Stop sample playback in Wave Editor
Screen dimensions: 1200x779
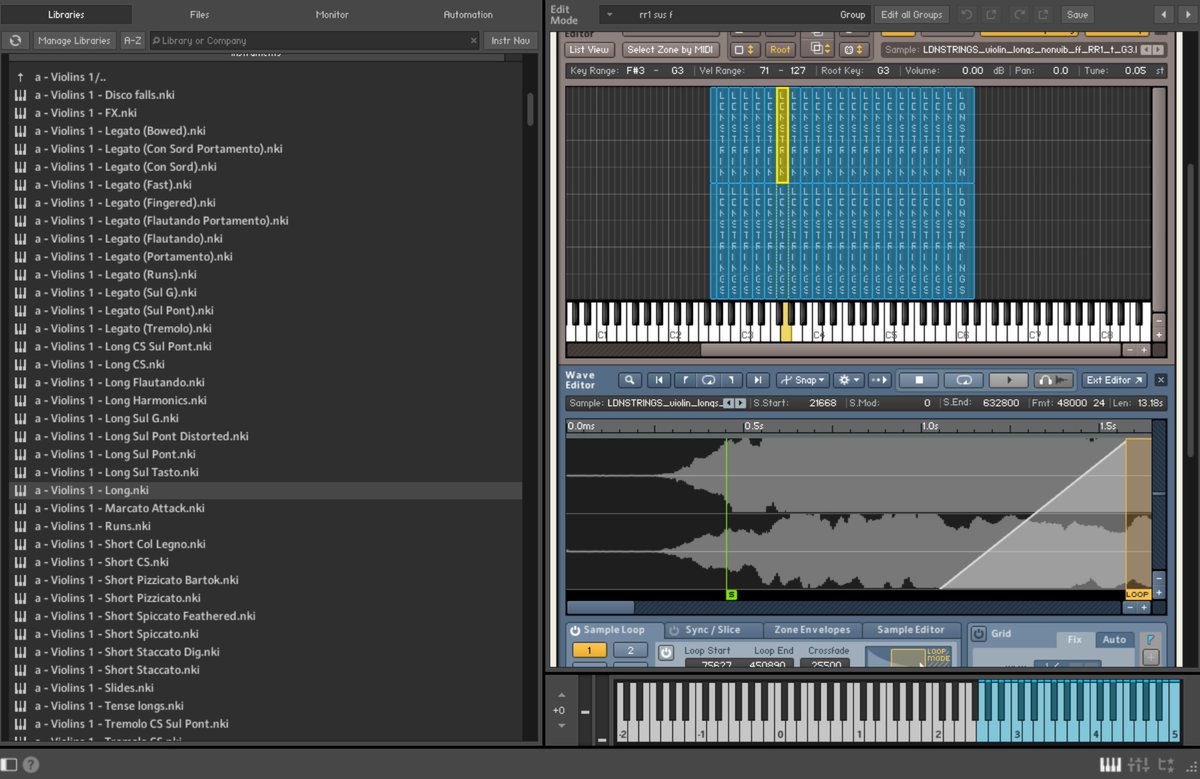pos(919,380)
